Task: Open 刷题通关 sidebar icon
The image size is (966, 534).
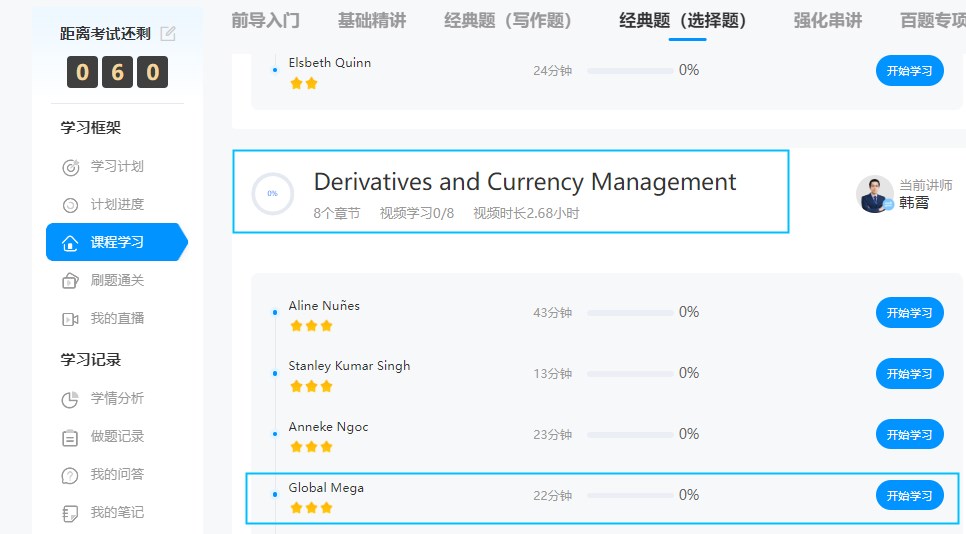Action: pyautogui.click(x=70, y=281)
